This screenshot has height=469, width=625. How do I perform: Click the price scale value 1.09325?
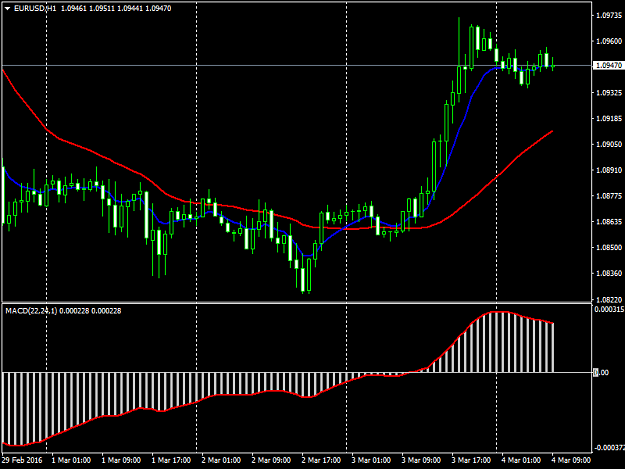tap(609, 93)
